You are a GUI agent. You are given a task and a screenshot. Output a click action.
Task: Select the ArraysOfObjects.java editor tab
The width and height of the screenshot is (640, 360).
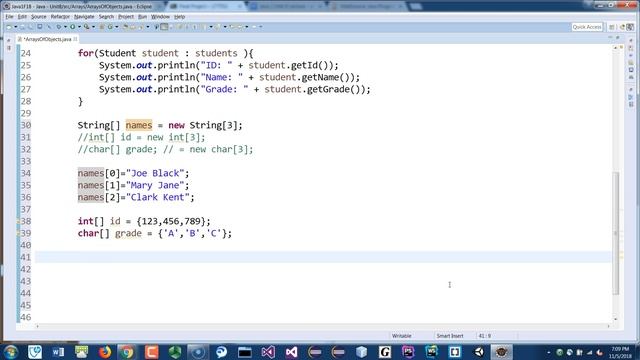pyautogui.click(x=47, y=39)
